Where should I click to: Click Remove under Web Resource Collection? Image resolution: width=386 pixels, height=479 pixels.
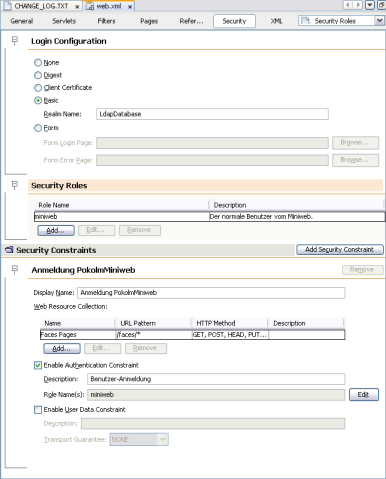pyautogui.click(x=146, y=349)
